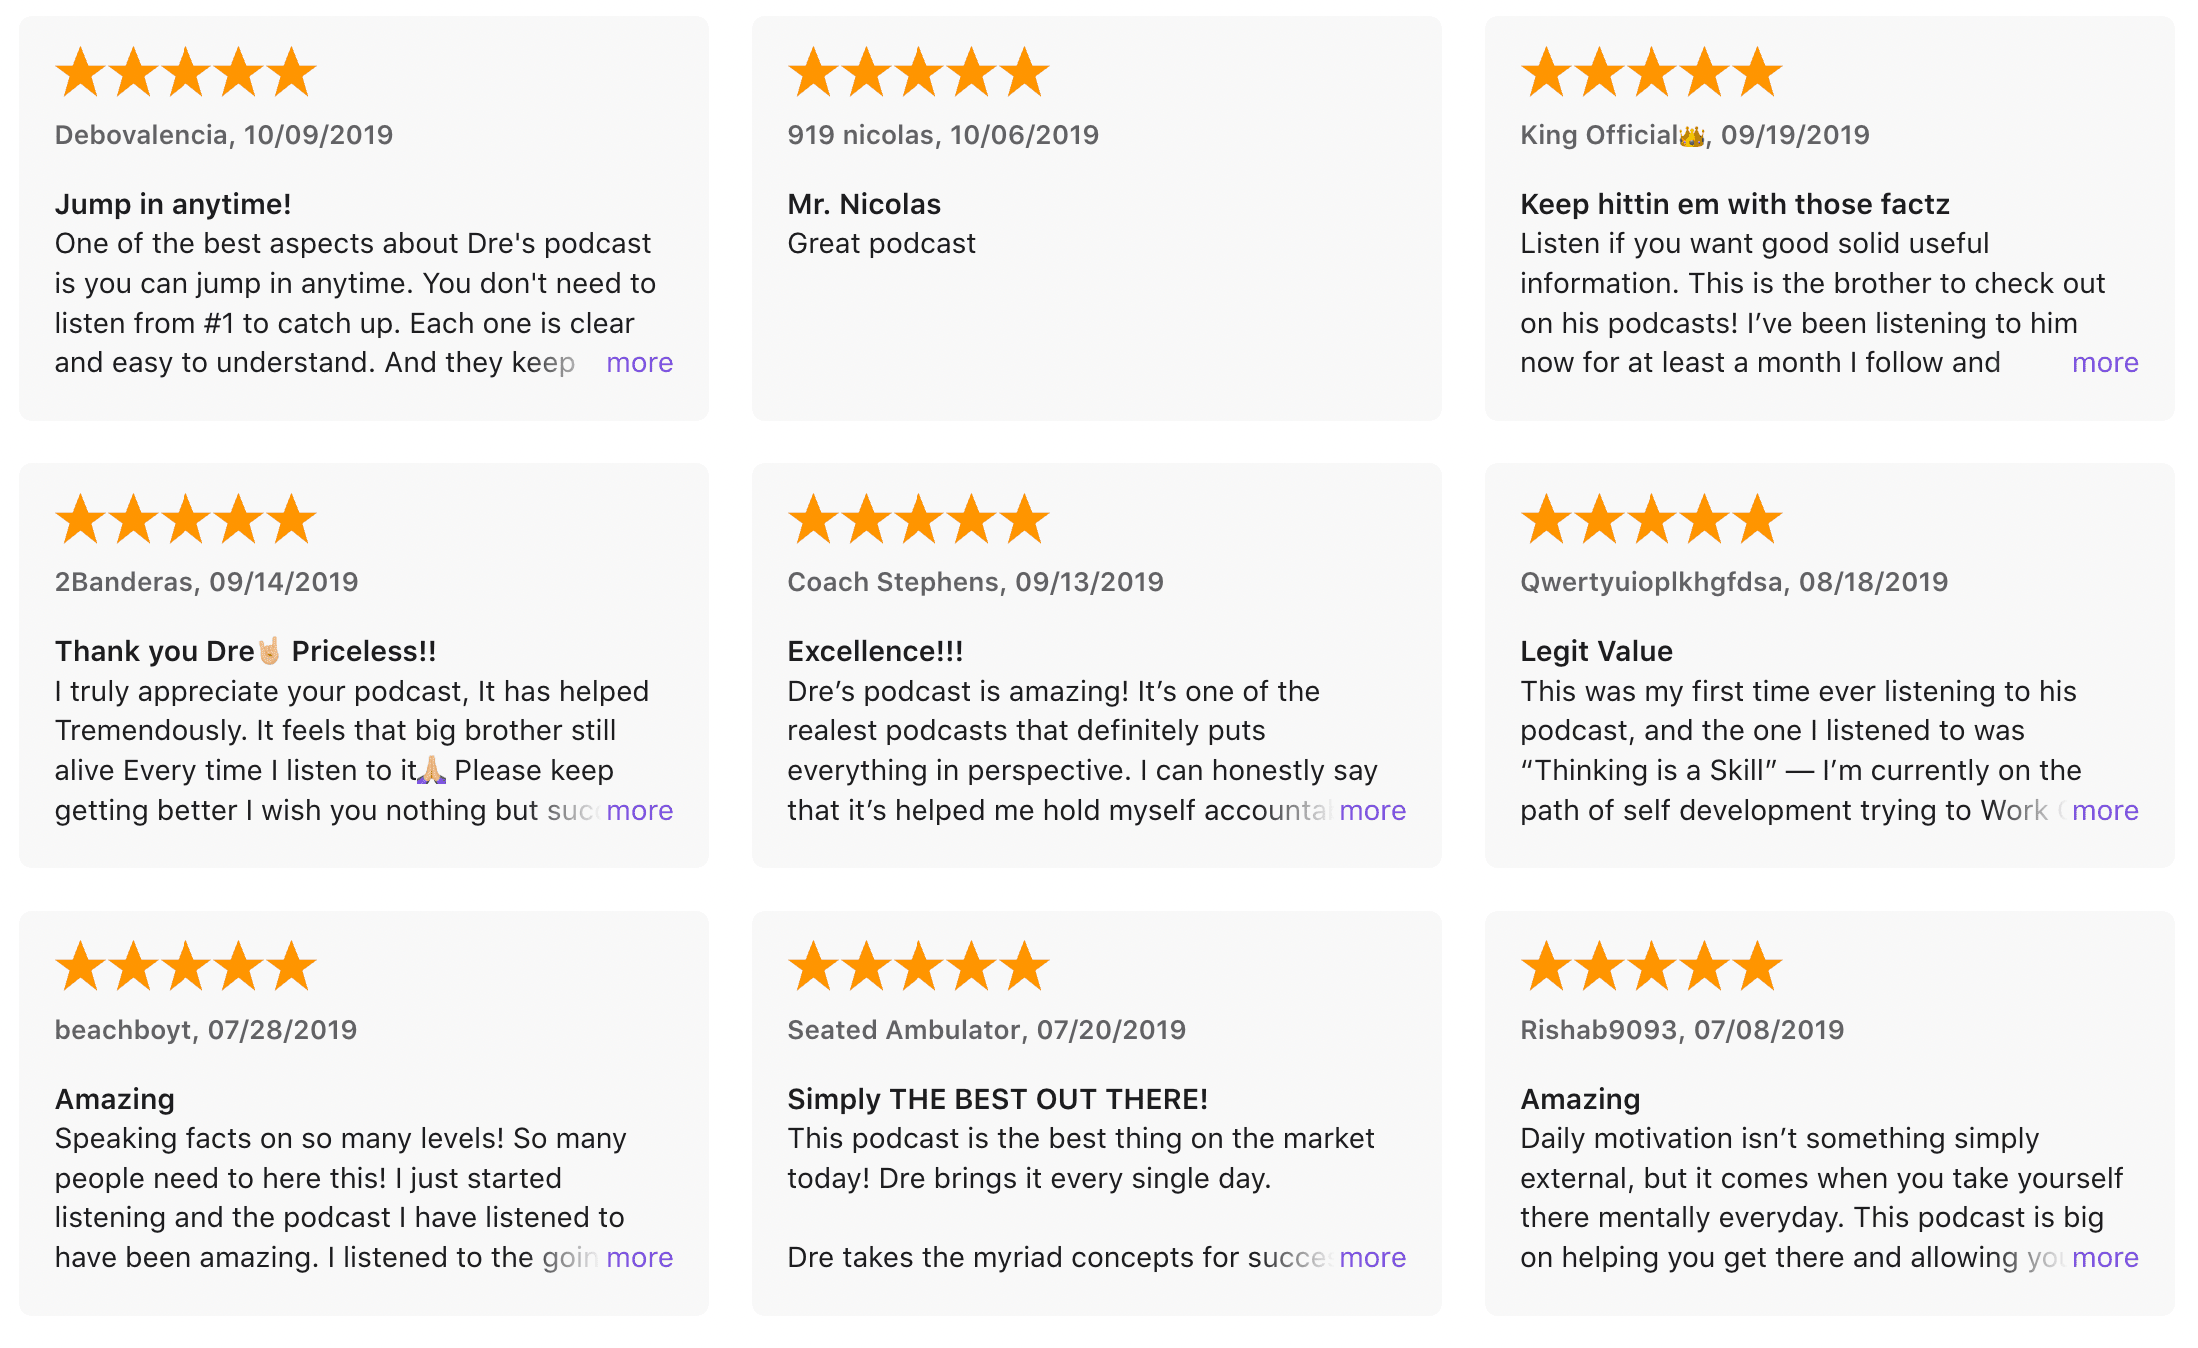
Task: Click the star rating on Qwertyuioplkhgfdsa's review
Action: (1651, 519)
